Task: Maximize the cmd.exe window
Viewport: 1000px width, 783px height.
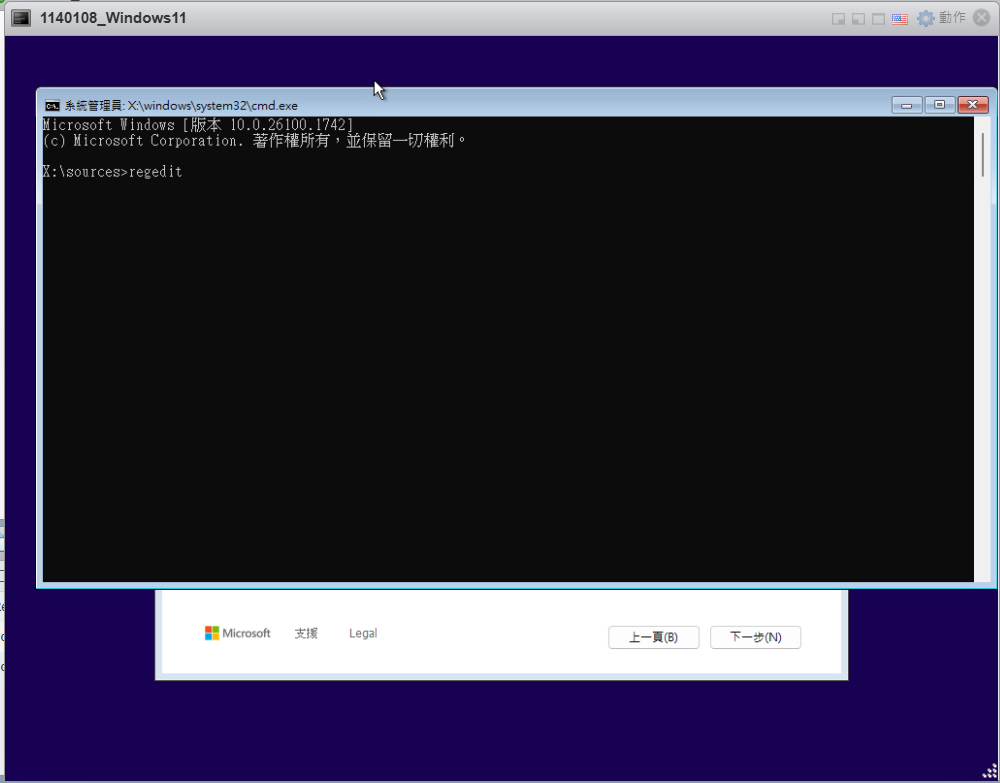Action: click(x=939, y=105)
